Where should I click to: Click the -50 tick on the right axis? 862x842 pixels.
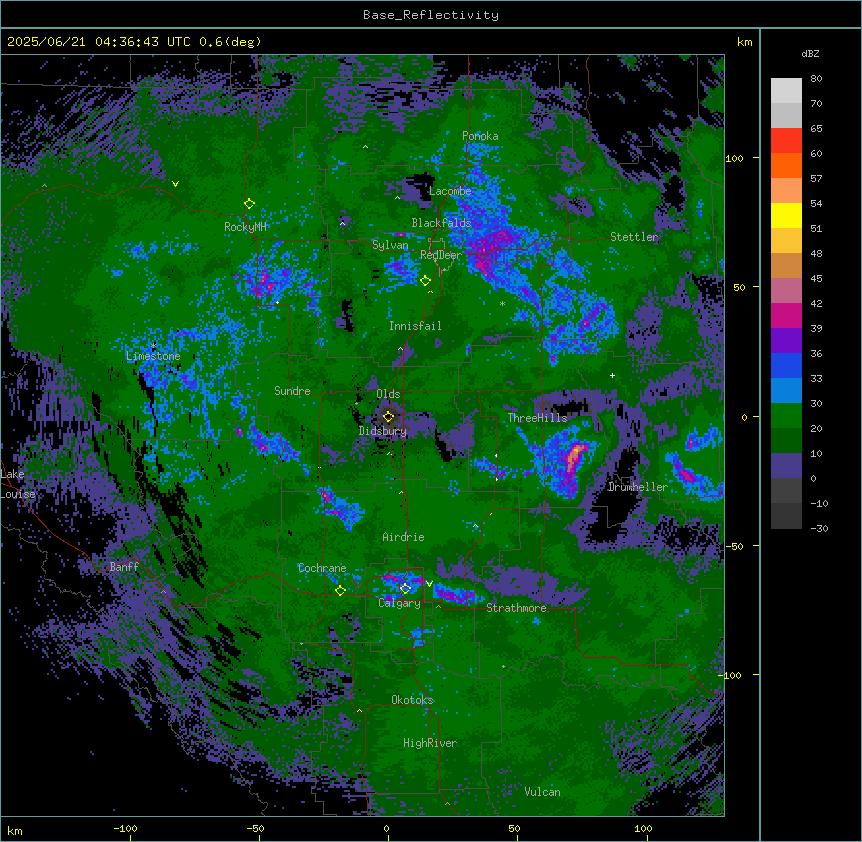coord(734,546)
